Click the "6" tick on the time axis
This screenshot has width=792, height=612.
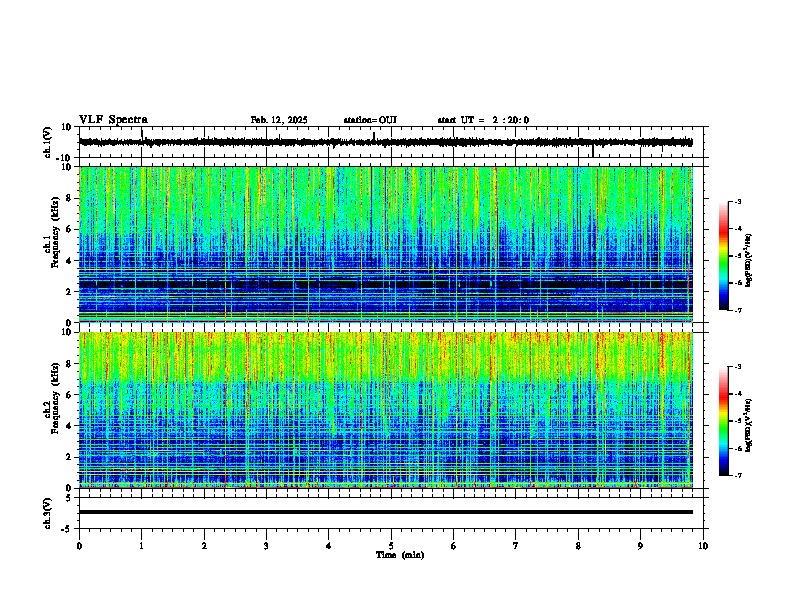454,546
